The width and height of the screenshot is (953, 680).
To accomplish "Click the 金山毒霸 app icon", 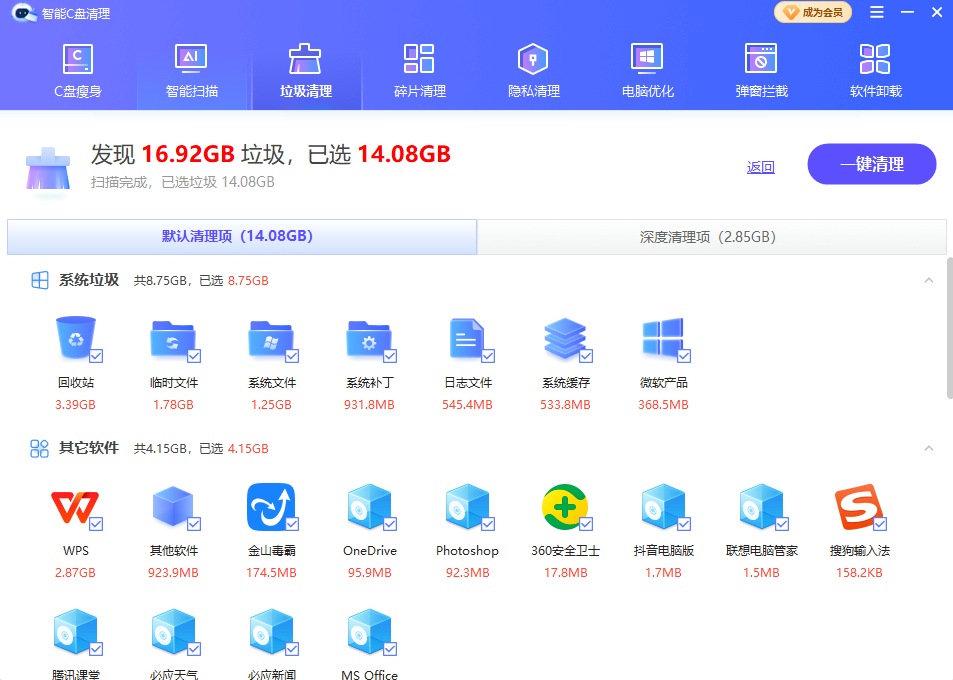I will 271,508.
